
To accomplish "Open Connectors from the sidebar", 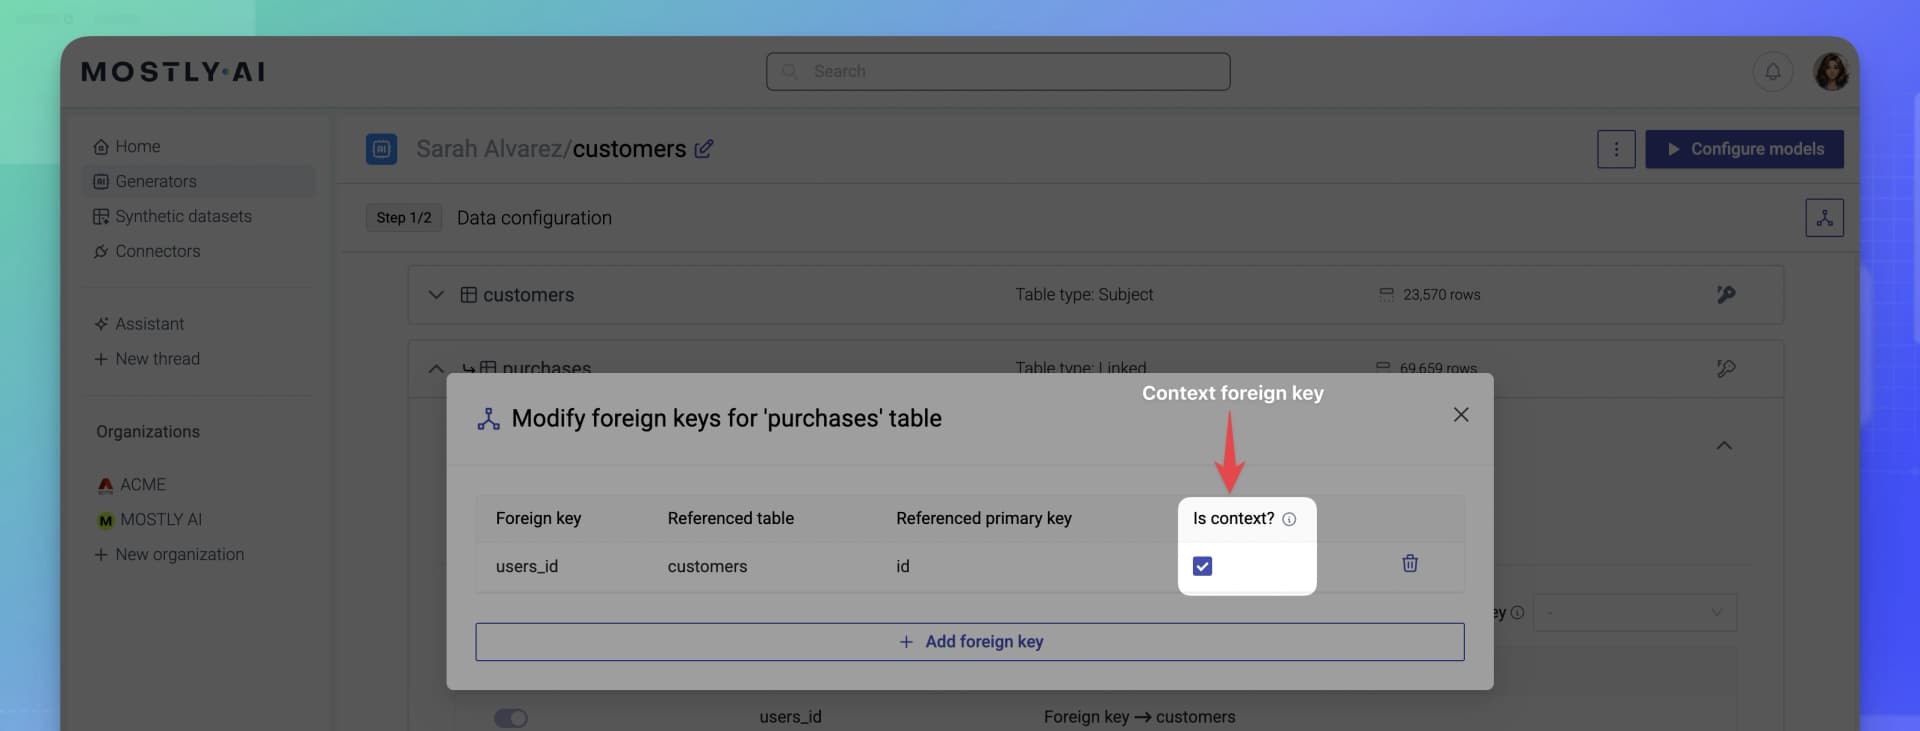I will pos(157,252).
